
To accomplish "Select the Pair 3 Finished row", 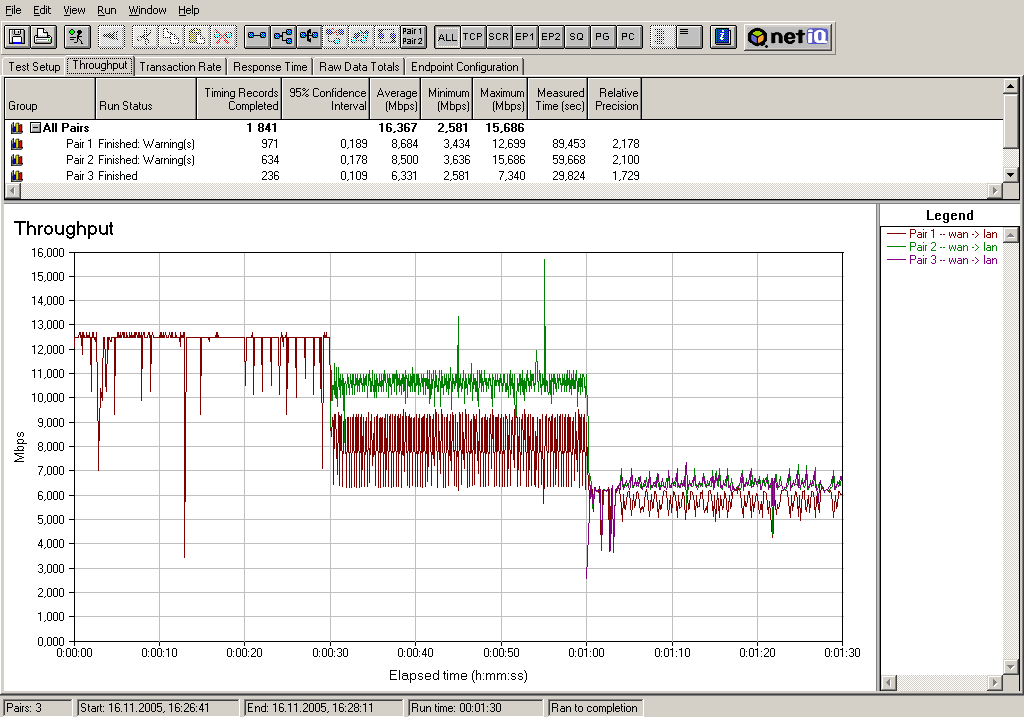I will point(102,176).
